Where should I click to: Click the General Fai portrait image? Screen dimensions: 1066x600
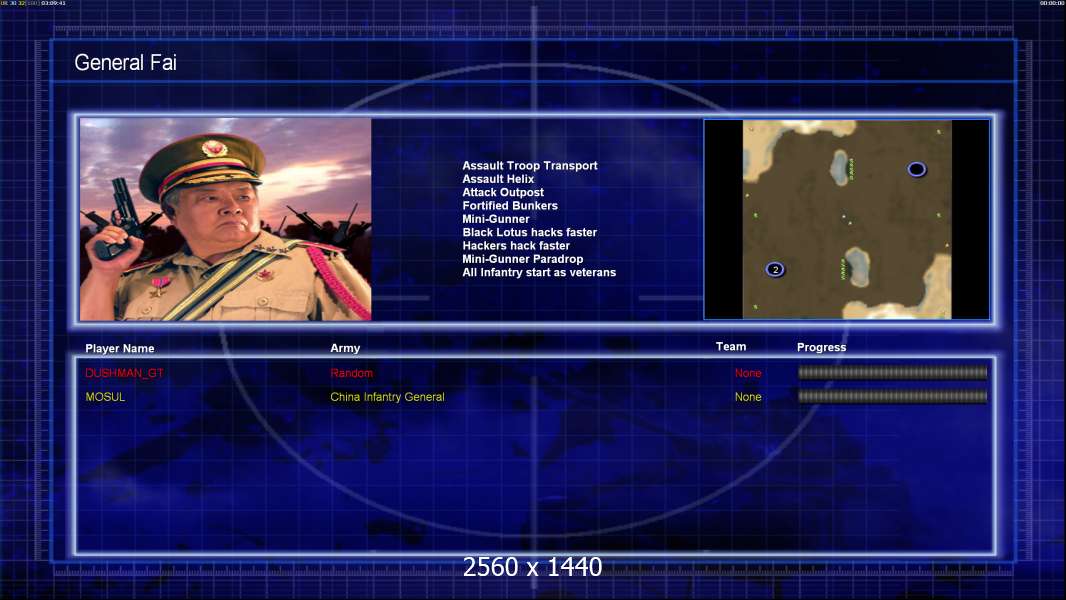point(226,219)
